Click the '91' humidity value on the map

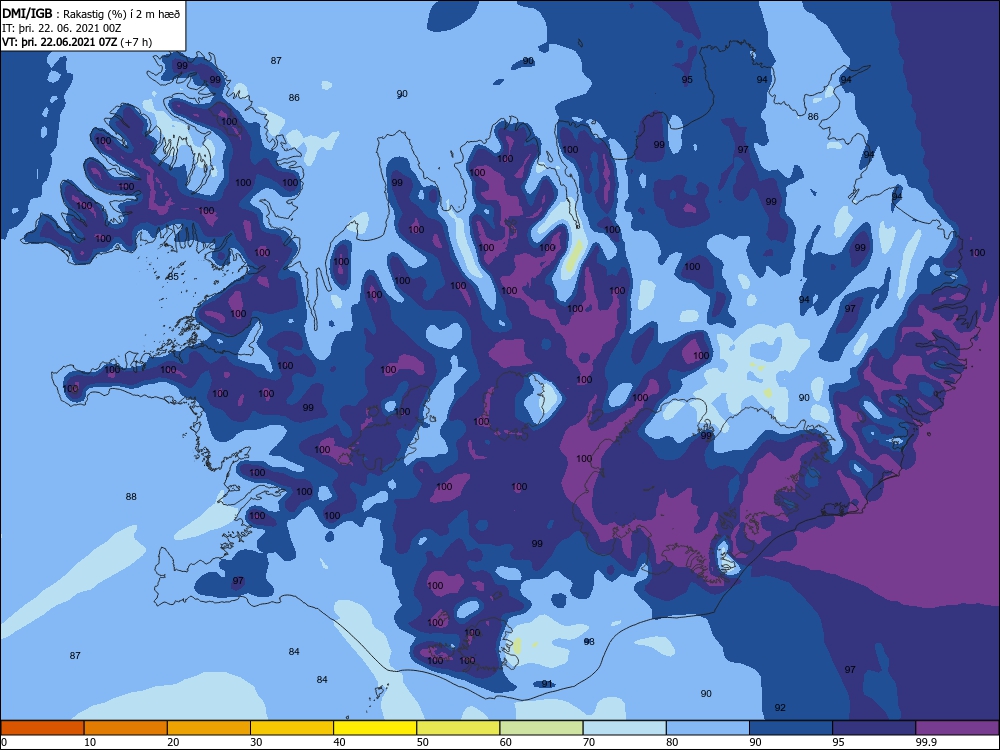547,684
